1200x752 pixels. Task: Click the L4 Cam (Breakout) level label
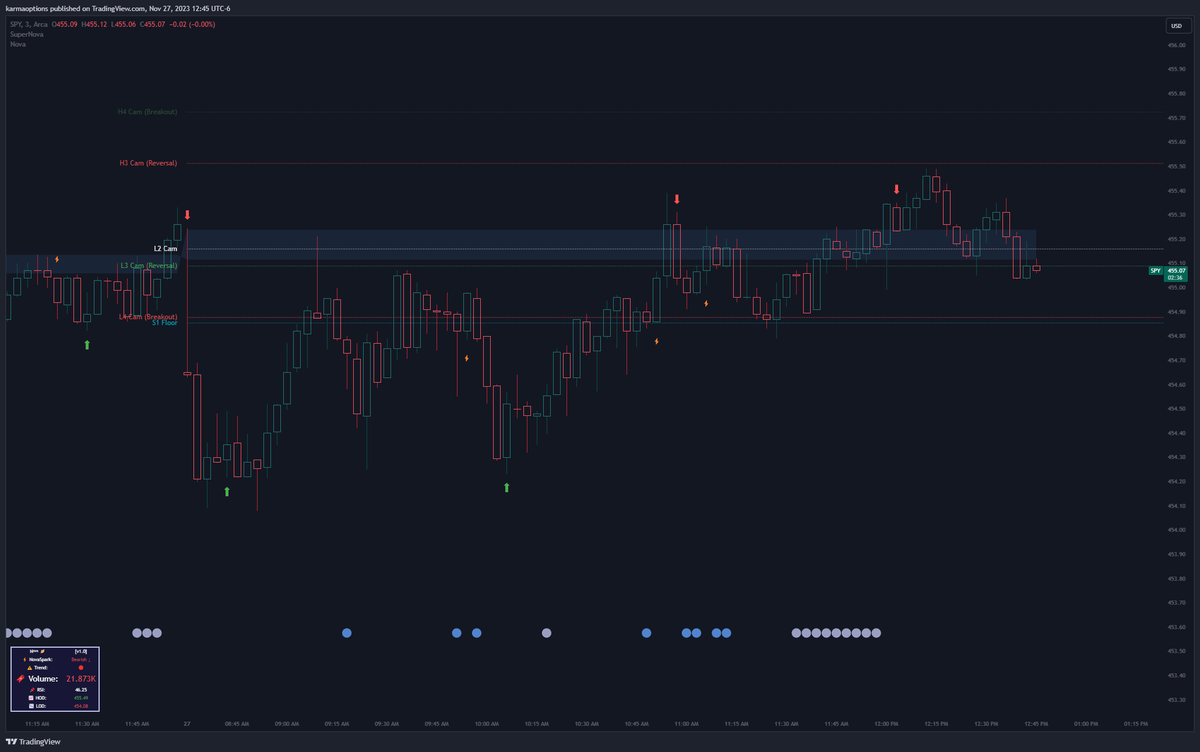[148, 316]
